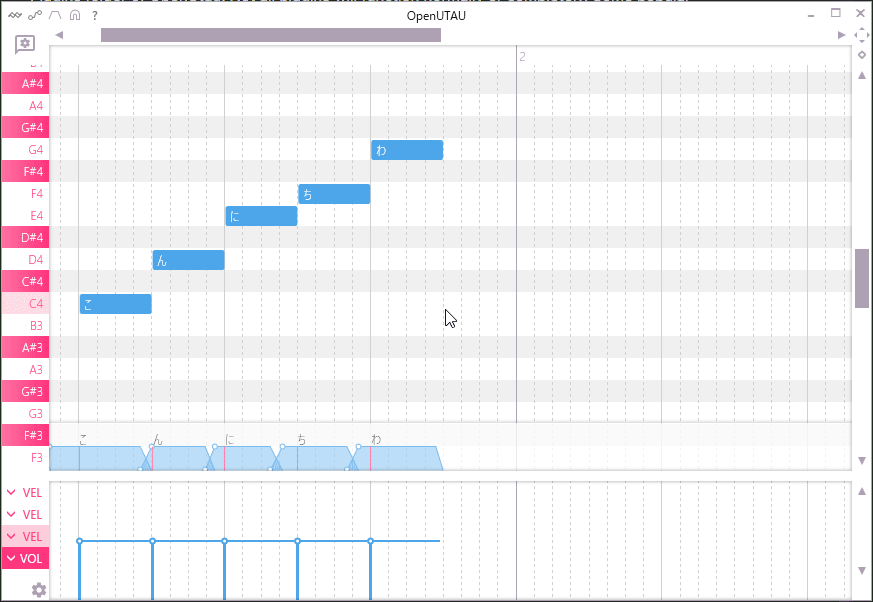Toggle pitch curve points icon
The image size is (873, 602).
coord(35,15)
